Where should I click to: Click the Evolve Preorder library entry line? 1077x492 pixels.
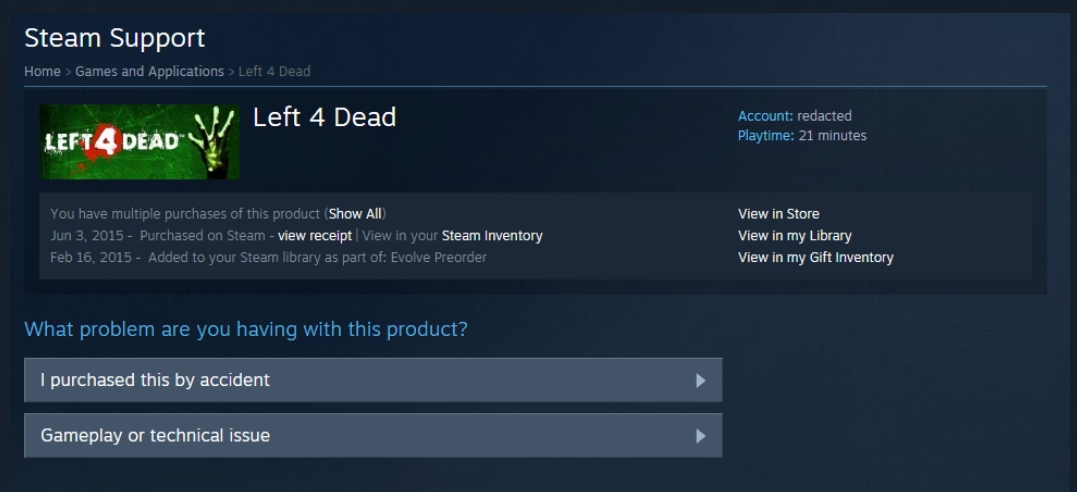point(269,258)
